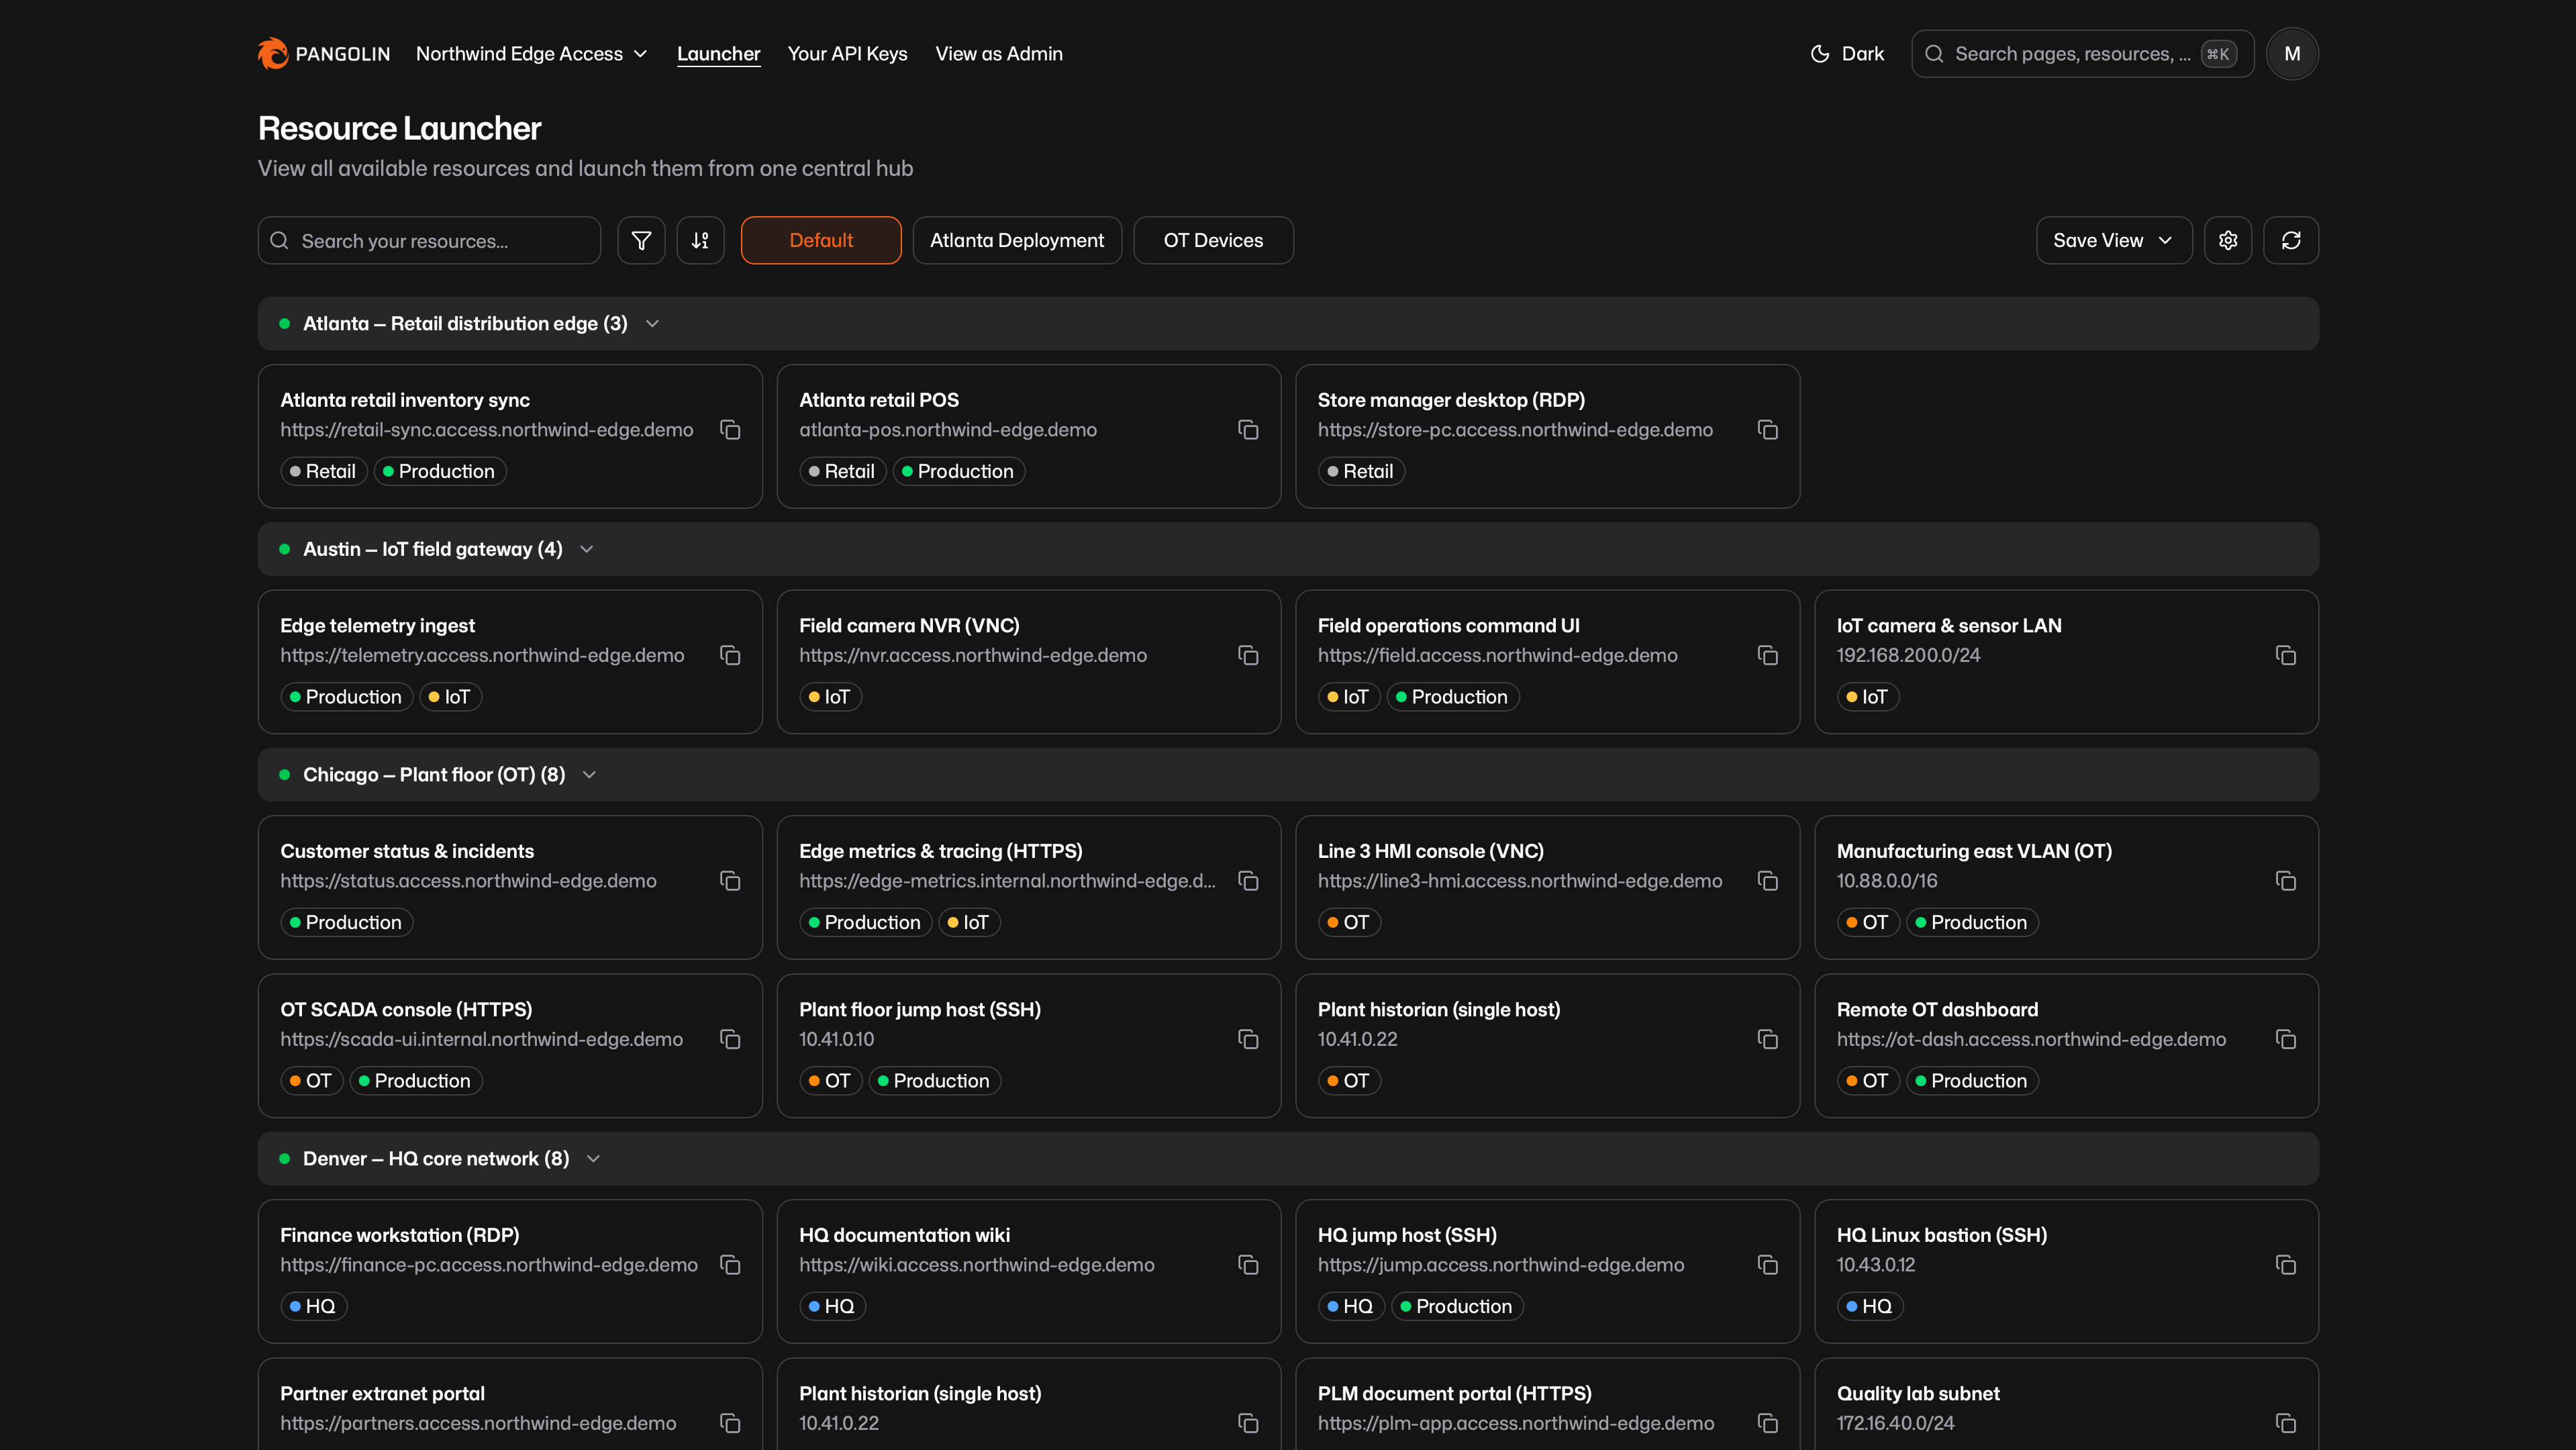Click Production tag on Customer status card

pyautogui.click(x=346, y=922)
